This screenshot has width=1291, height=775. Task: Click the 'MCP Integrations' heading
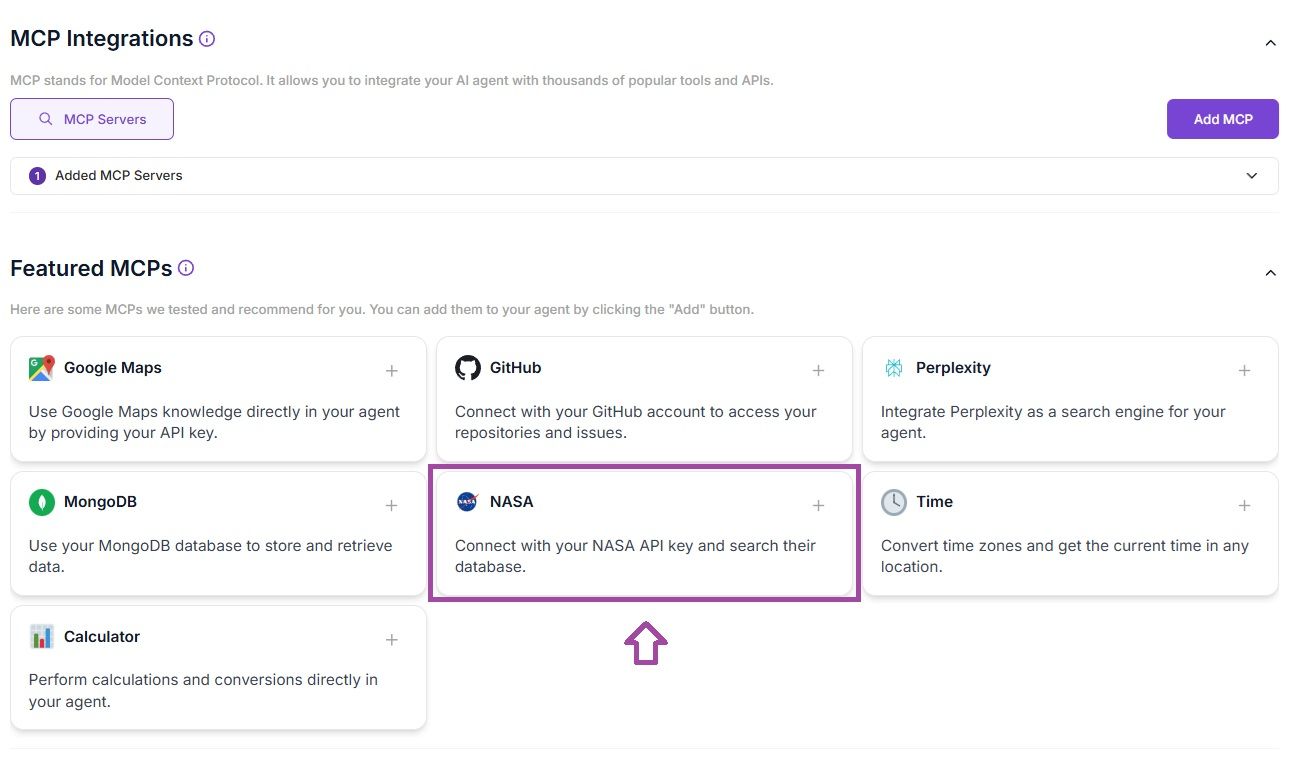(102, 39)
